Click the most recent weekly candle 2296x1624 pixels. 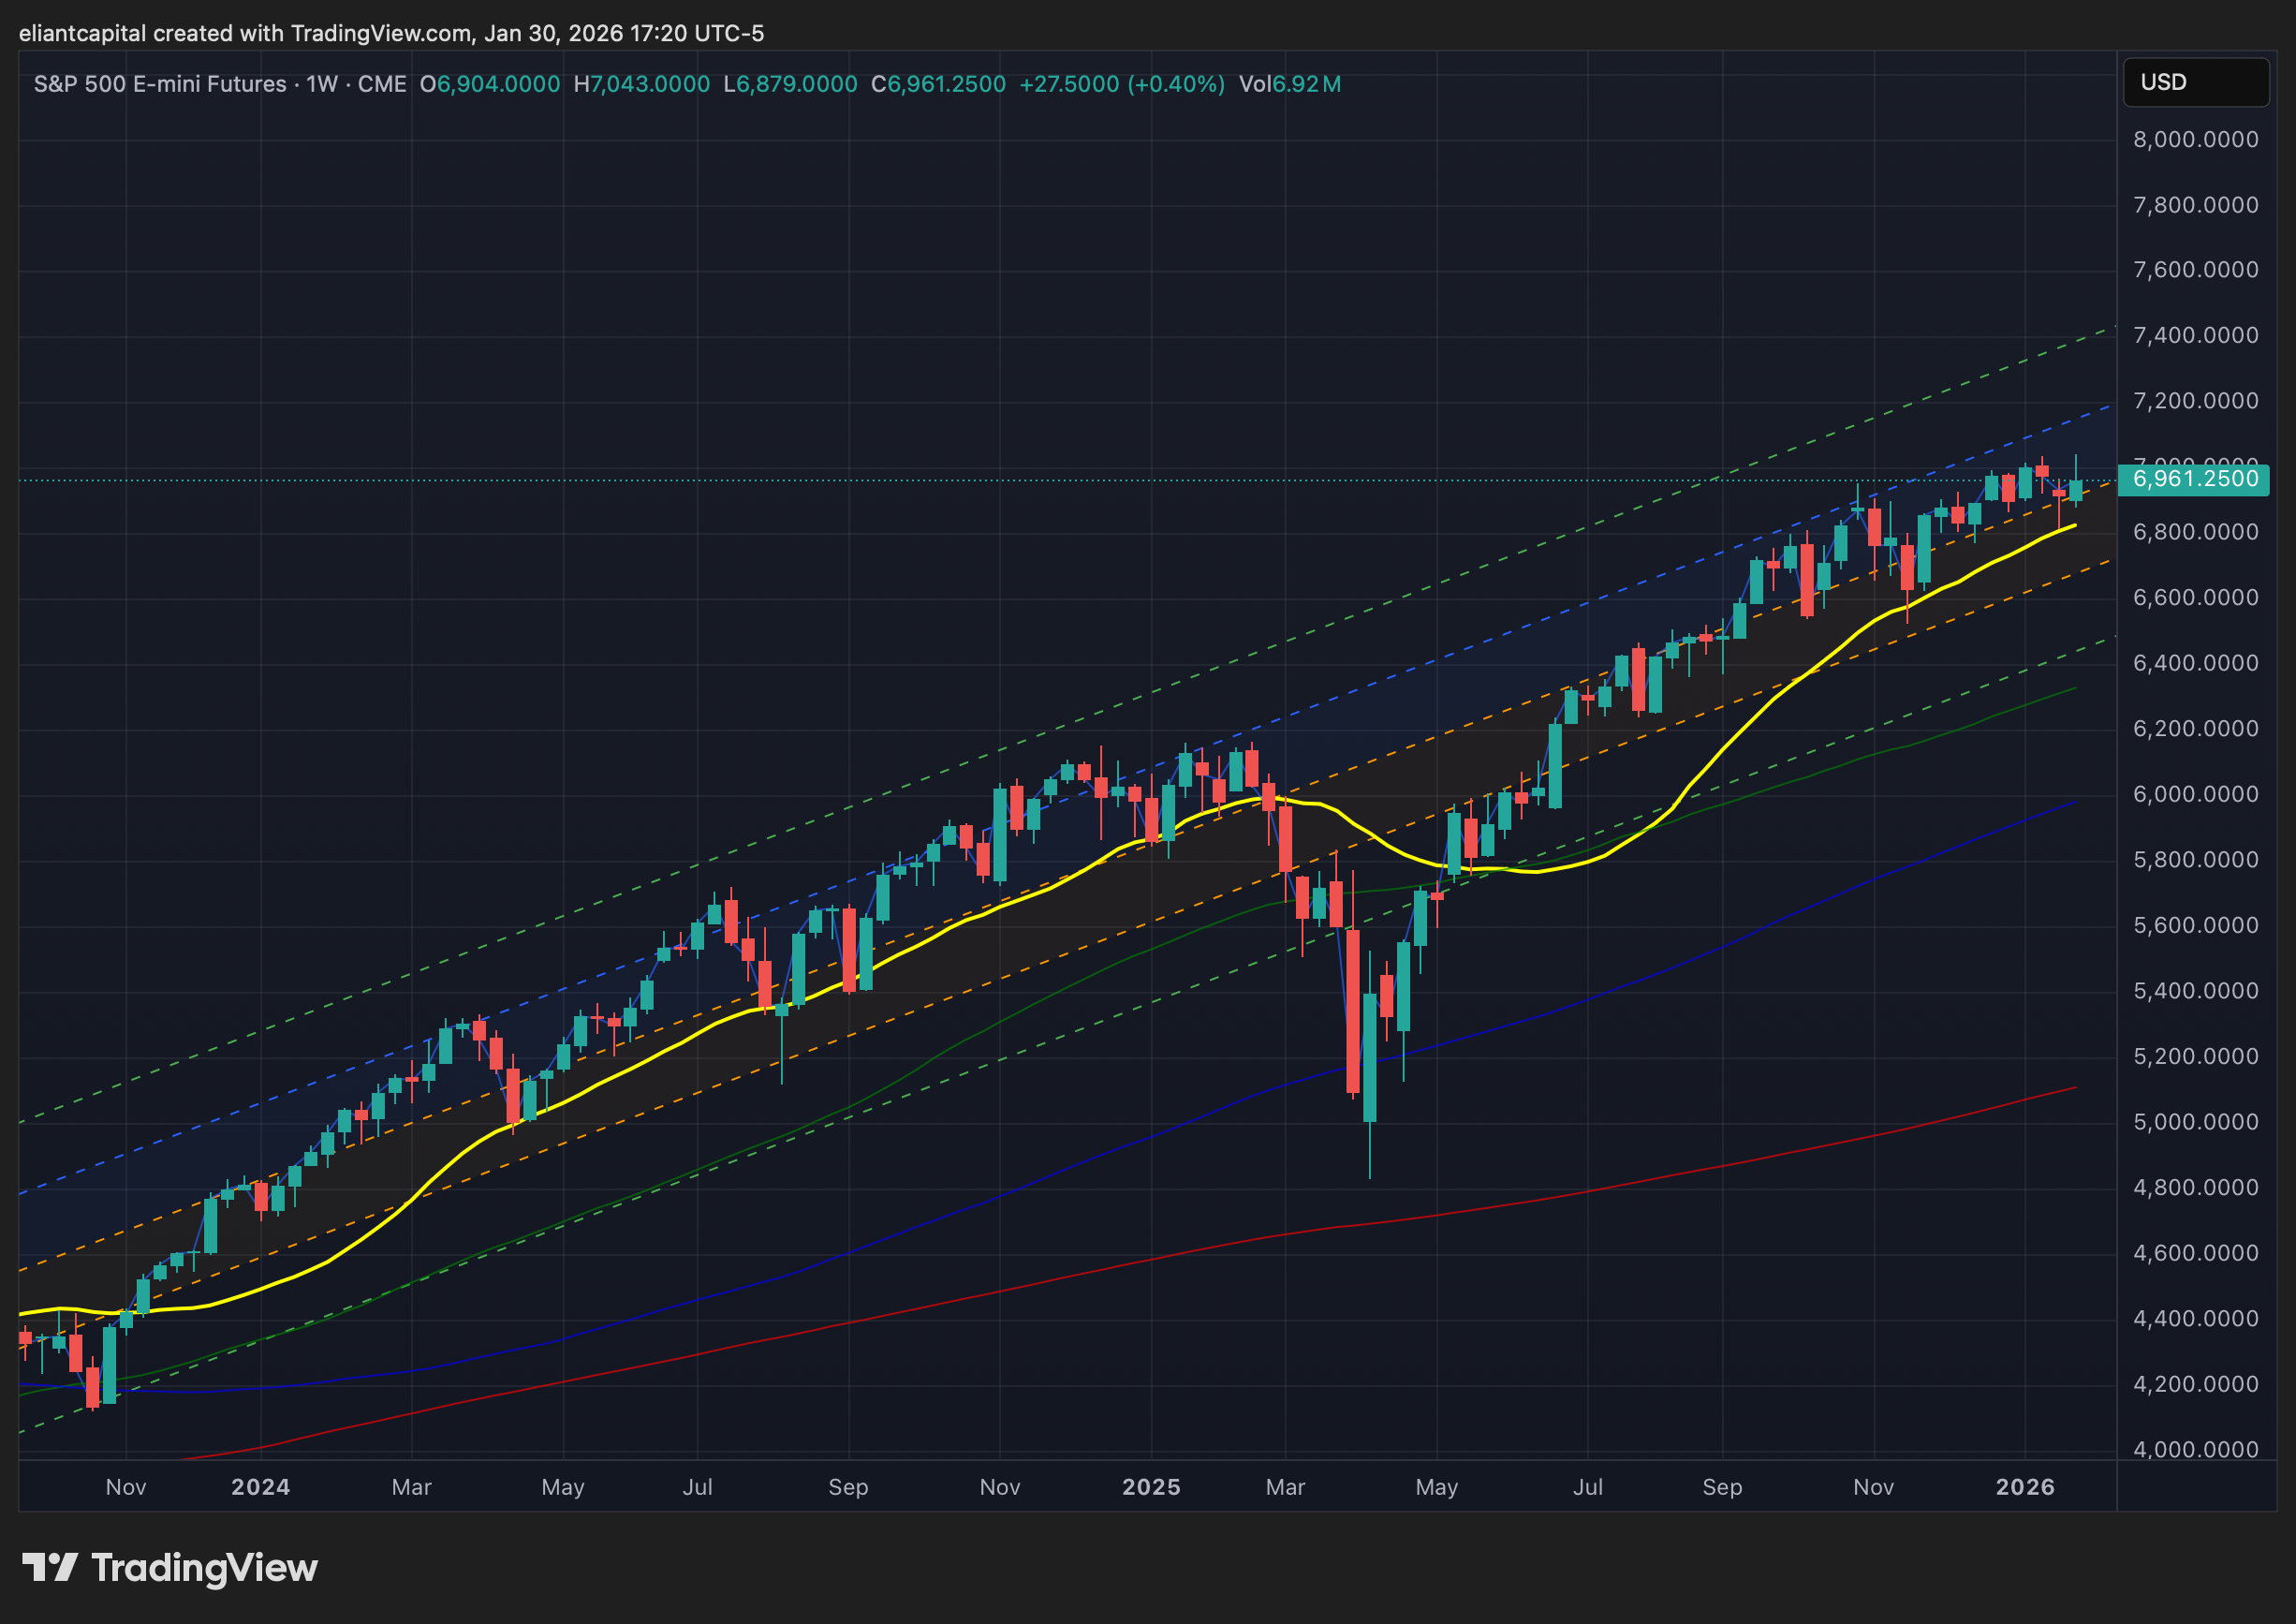2075,490
